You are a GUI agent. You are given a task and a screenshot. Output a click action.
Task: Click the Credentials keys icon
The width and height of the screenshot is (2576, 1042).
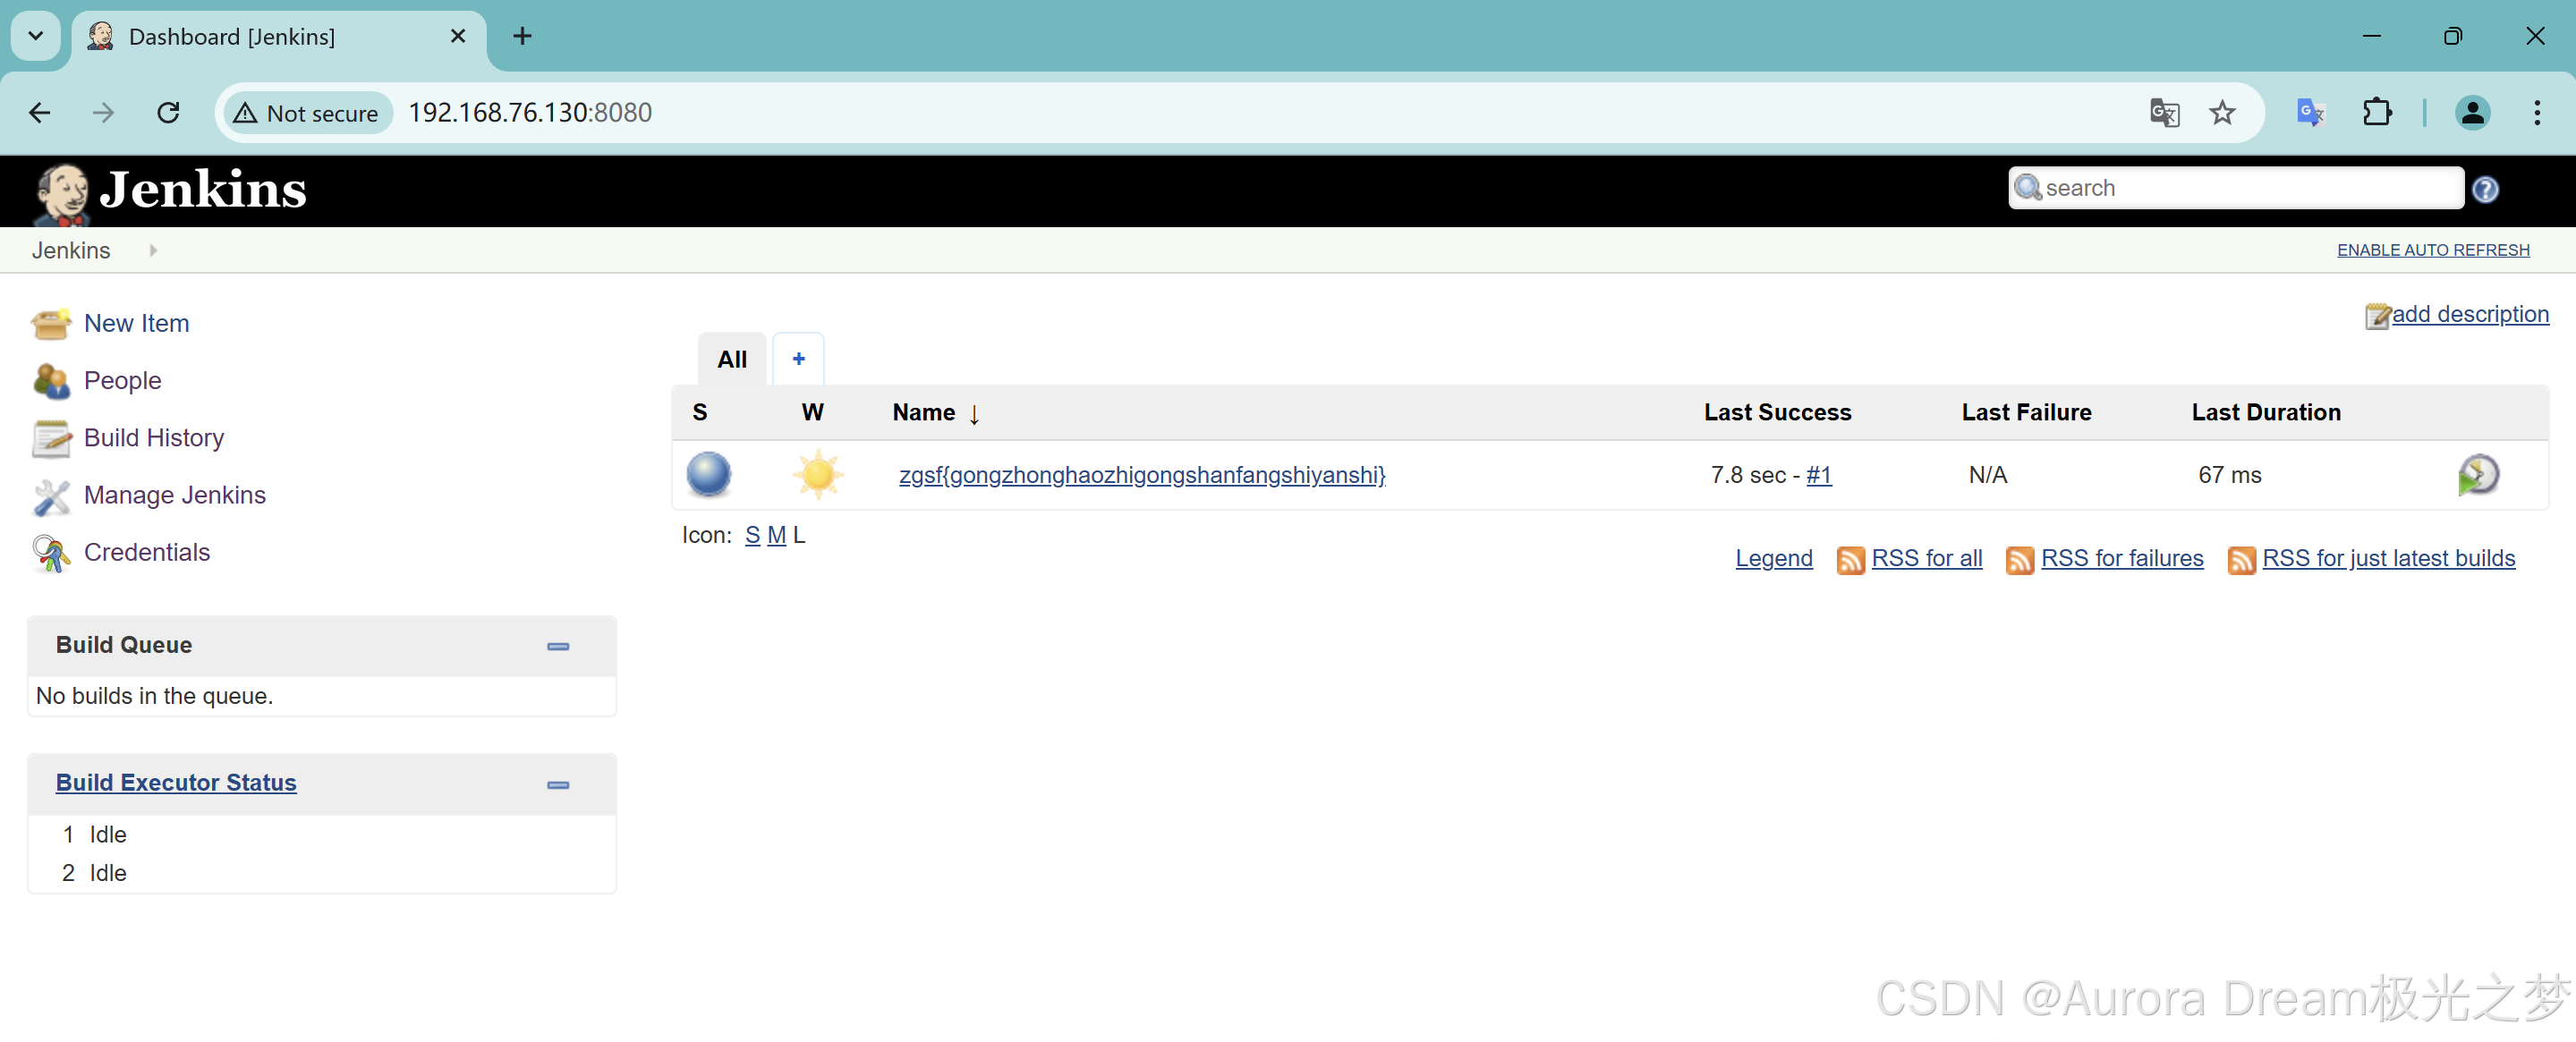coord(51,553)
